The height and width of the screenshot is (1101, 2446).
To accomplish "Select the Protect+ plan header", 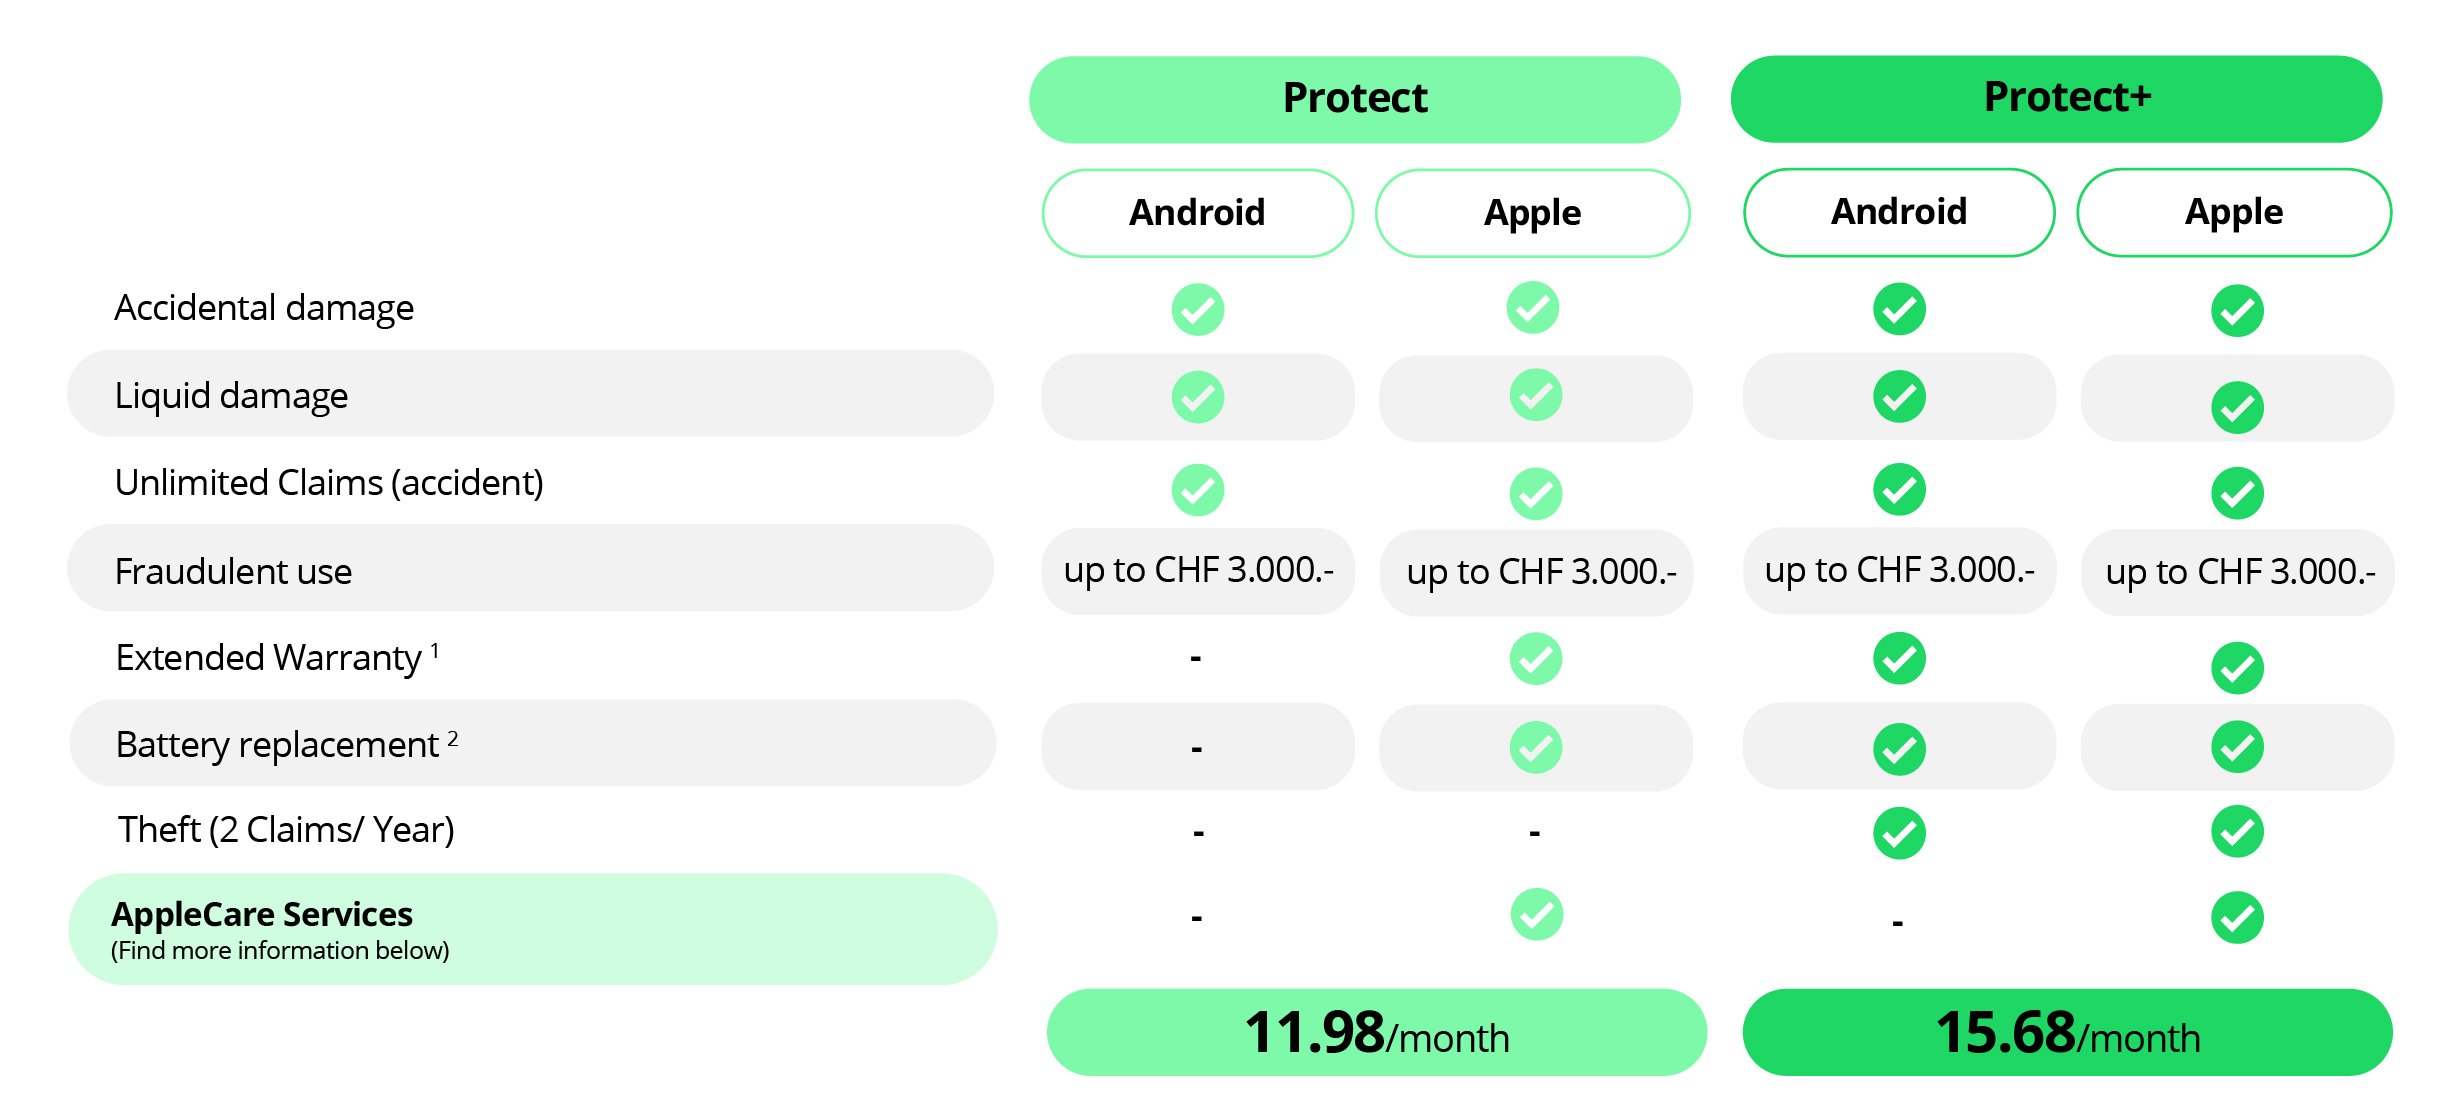I will 2056,99.
